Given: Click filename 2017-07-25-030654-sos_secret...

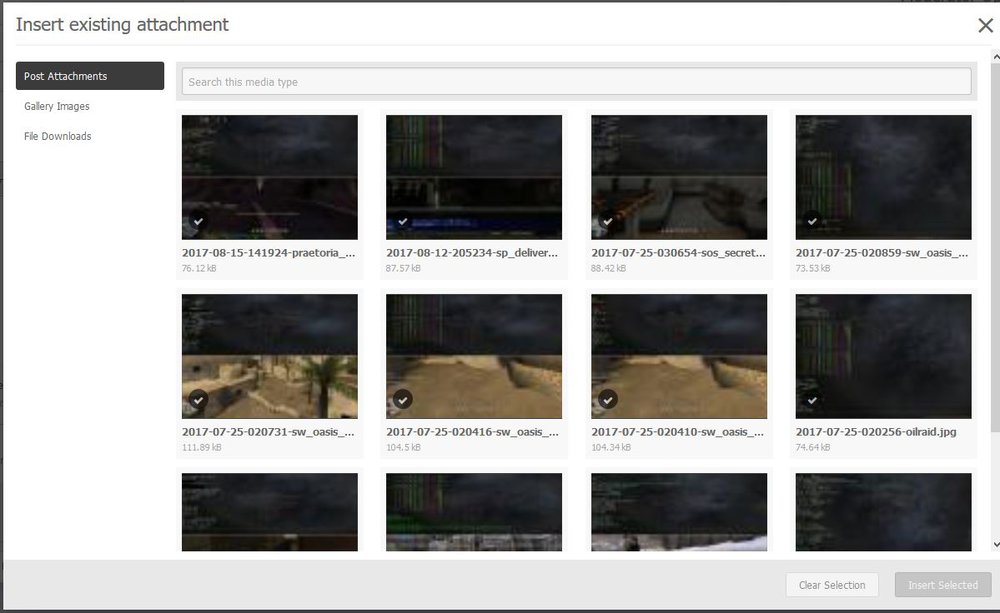Looking at the screenshot, I should [x=679, y=253].
